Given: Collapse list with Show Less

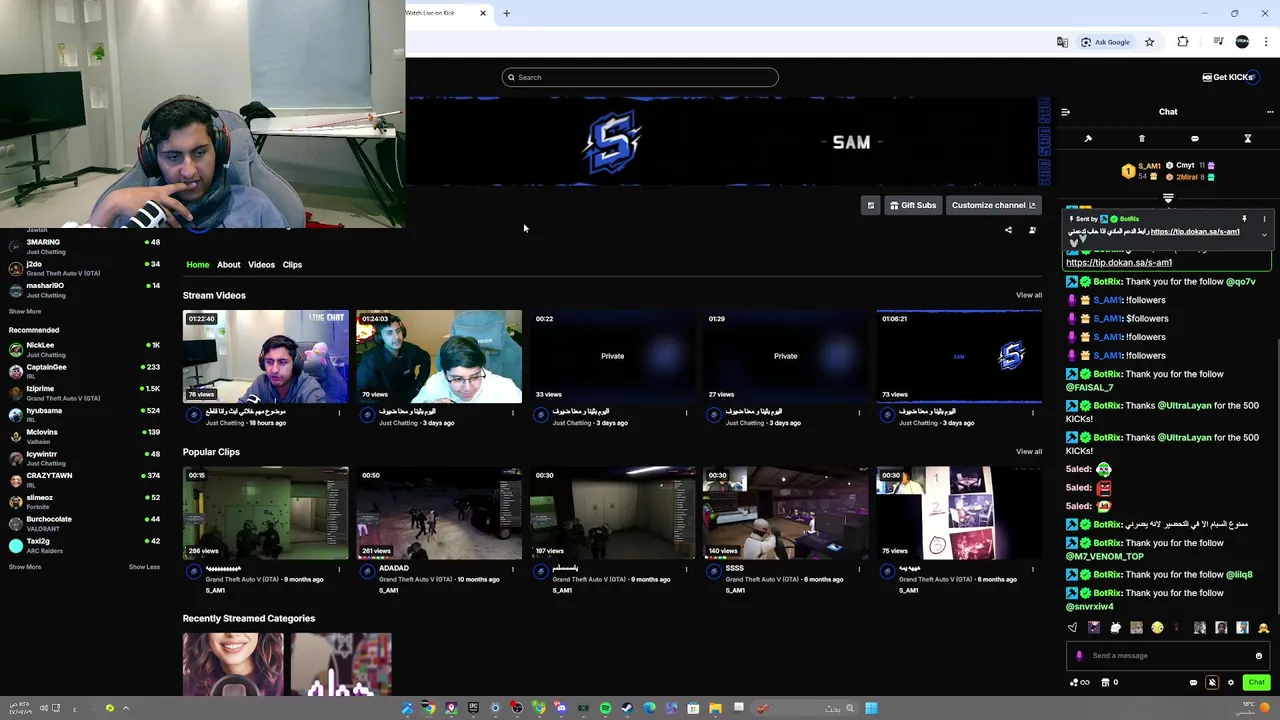Looking at the screenshot, I should (x=144, y=567).
